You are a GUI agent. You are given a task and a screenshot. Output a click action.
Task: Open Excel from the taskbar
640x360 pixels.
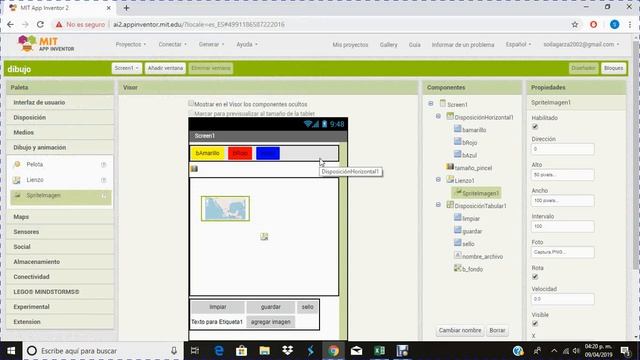click(x=380, y=351)
